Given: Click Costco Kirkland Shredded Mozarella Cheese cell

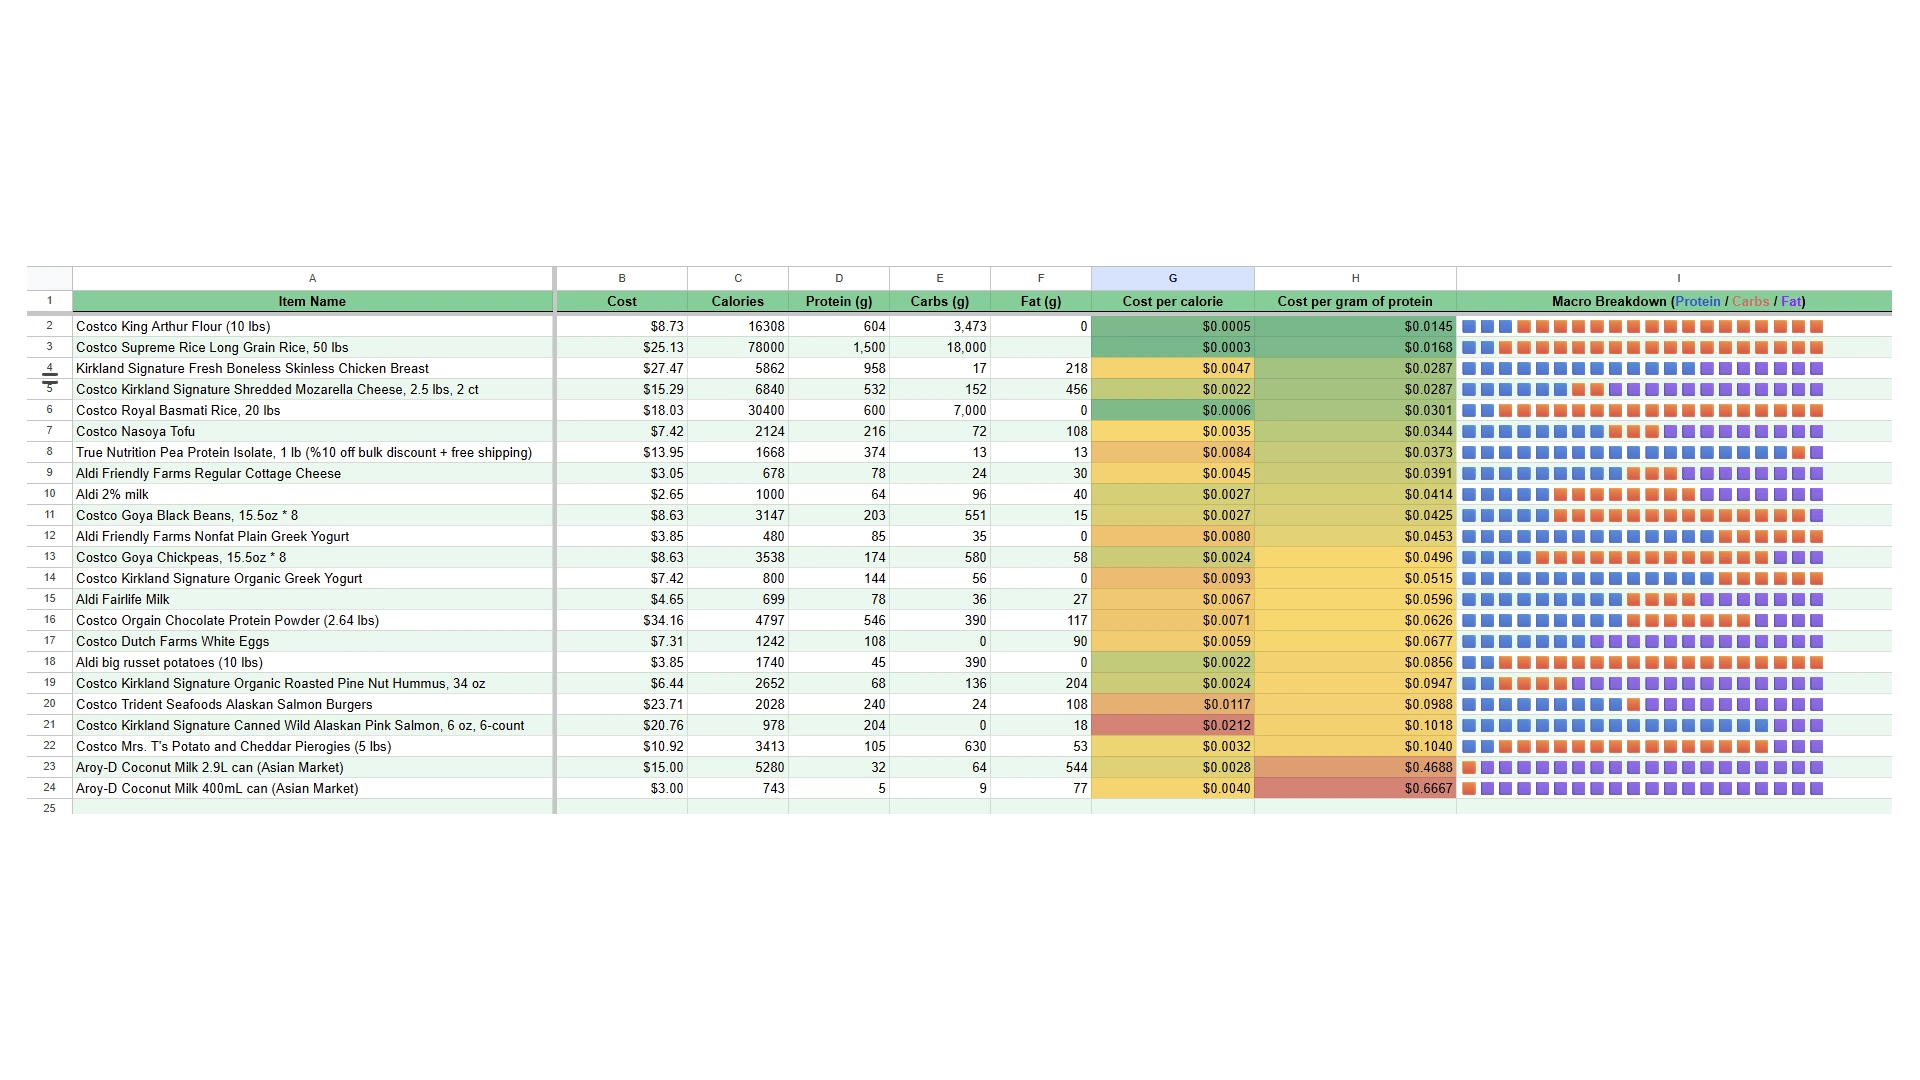Looking at the screenshot, I should (312, 389).
